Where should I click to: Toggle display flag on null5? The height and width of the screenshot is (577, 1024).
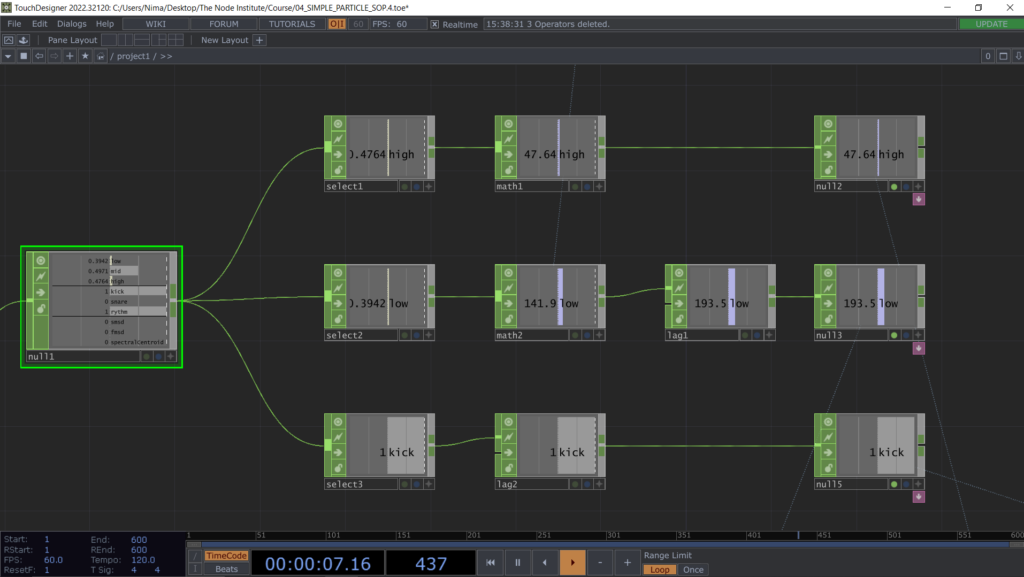894,484
